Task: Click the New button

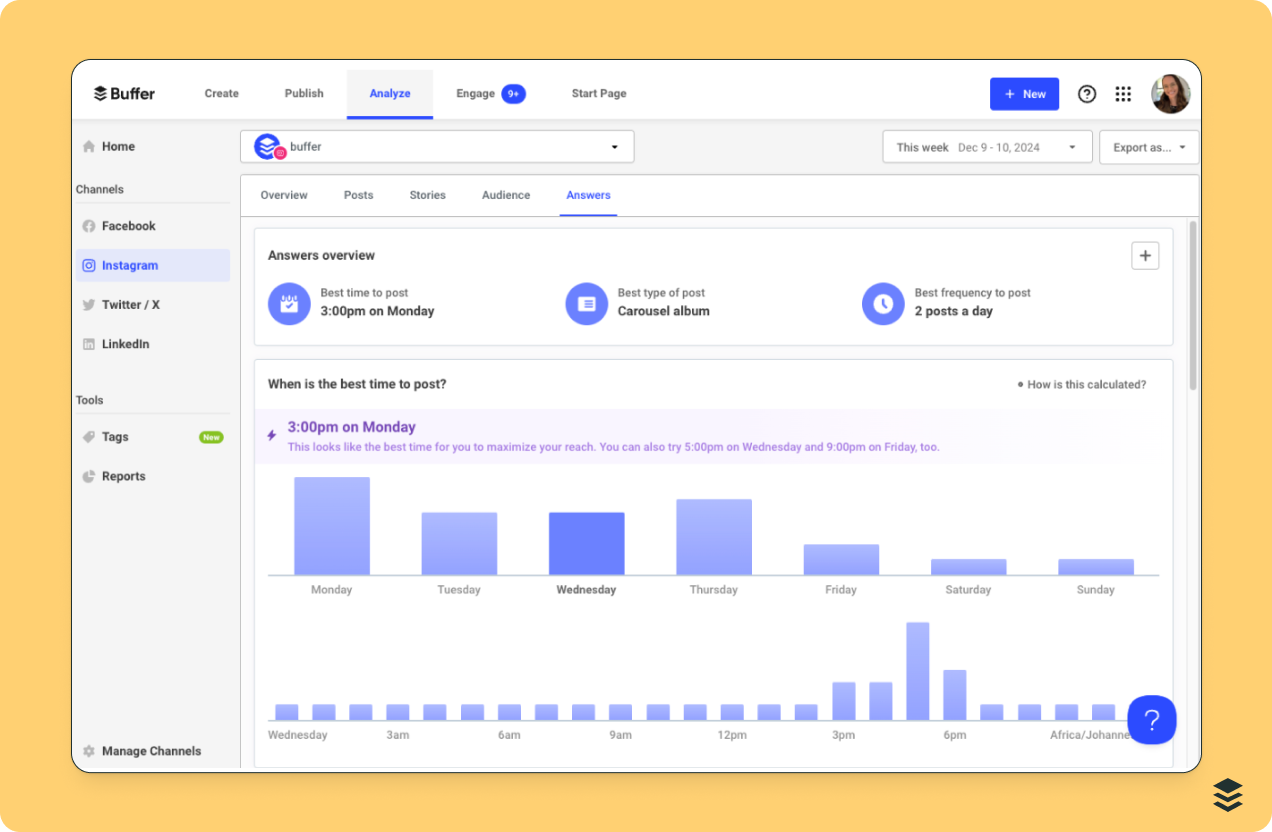Action: [1024, 93]
